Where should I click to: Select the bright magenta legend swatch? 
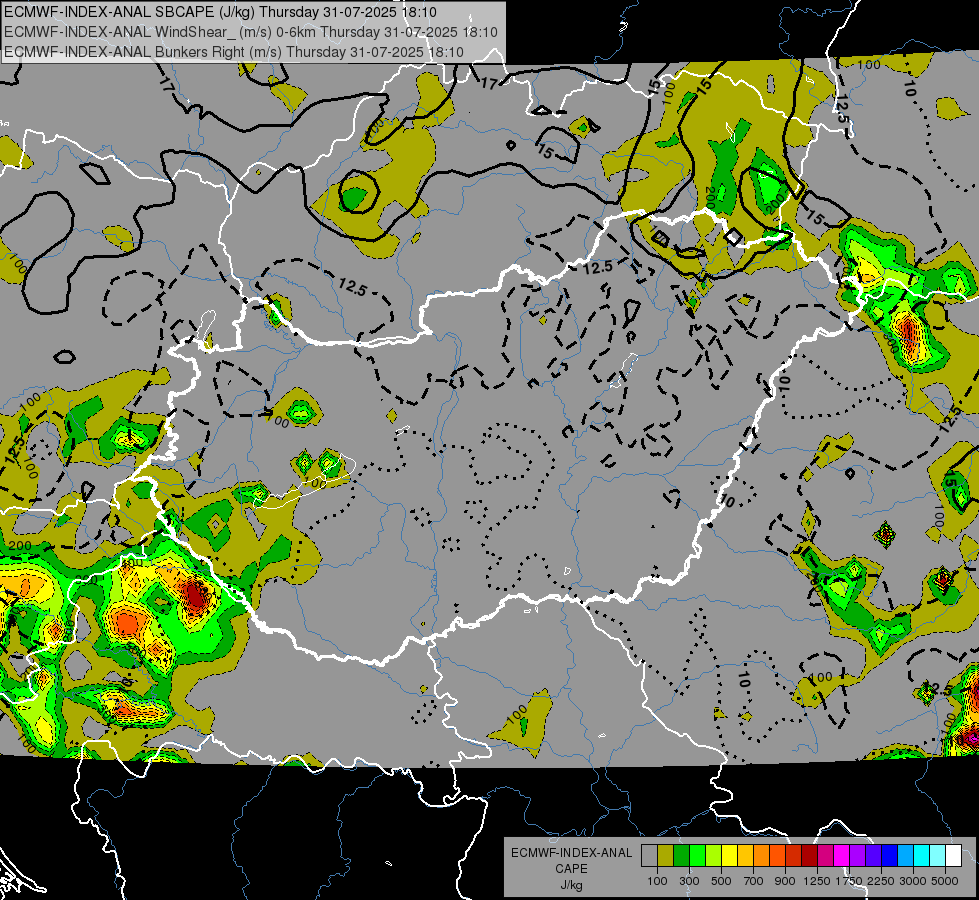[x=841, y=856]
